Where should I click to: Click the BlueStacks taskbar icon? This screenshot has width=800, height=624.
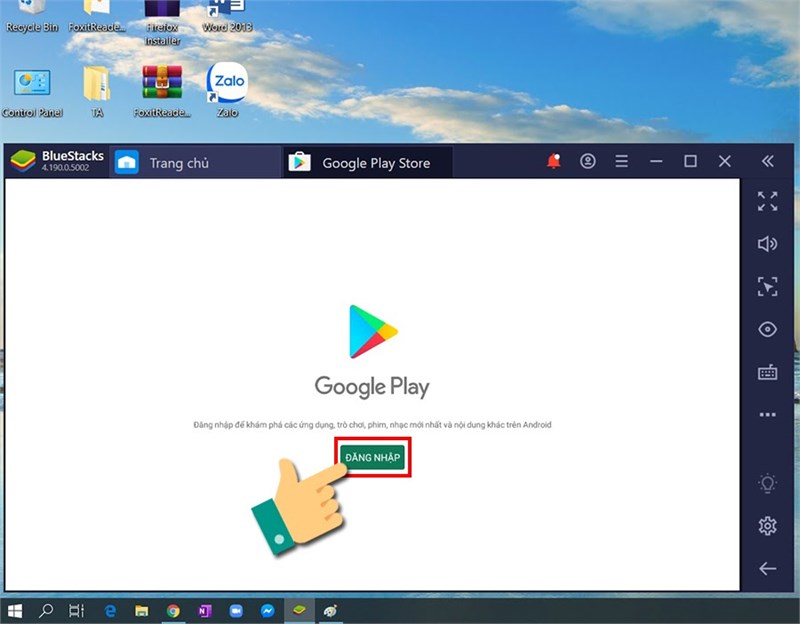[299, 610]
